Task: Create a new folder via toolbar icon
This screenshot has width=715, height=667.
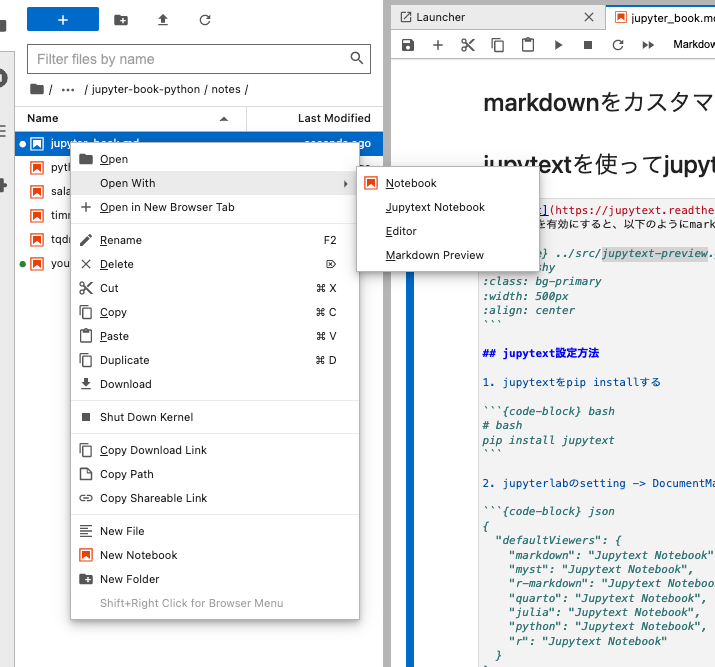Action: [121, 20]
